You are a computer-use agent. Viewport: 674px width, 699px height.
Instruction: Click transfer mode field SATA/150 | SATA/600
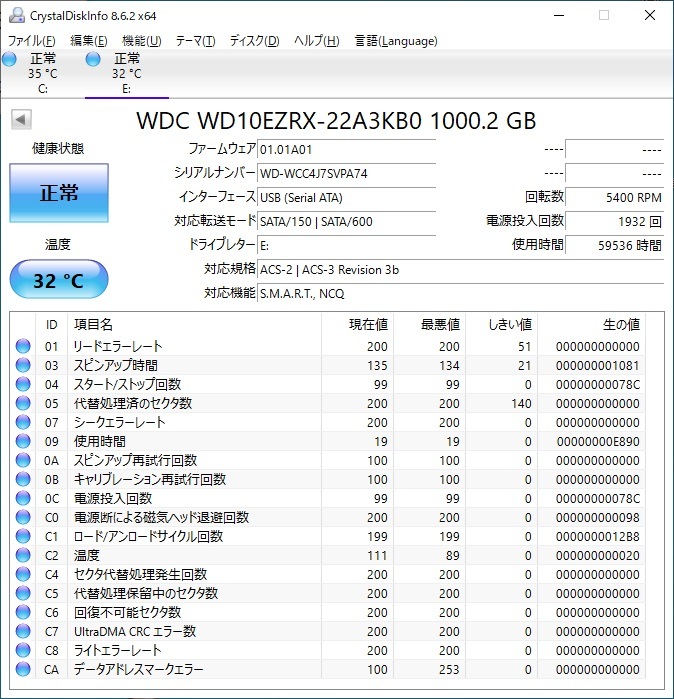[346, 222]
